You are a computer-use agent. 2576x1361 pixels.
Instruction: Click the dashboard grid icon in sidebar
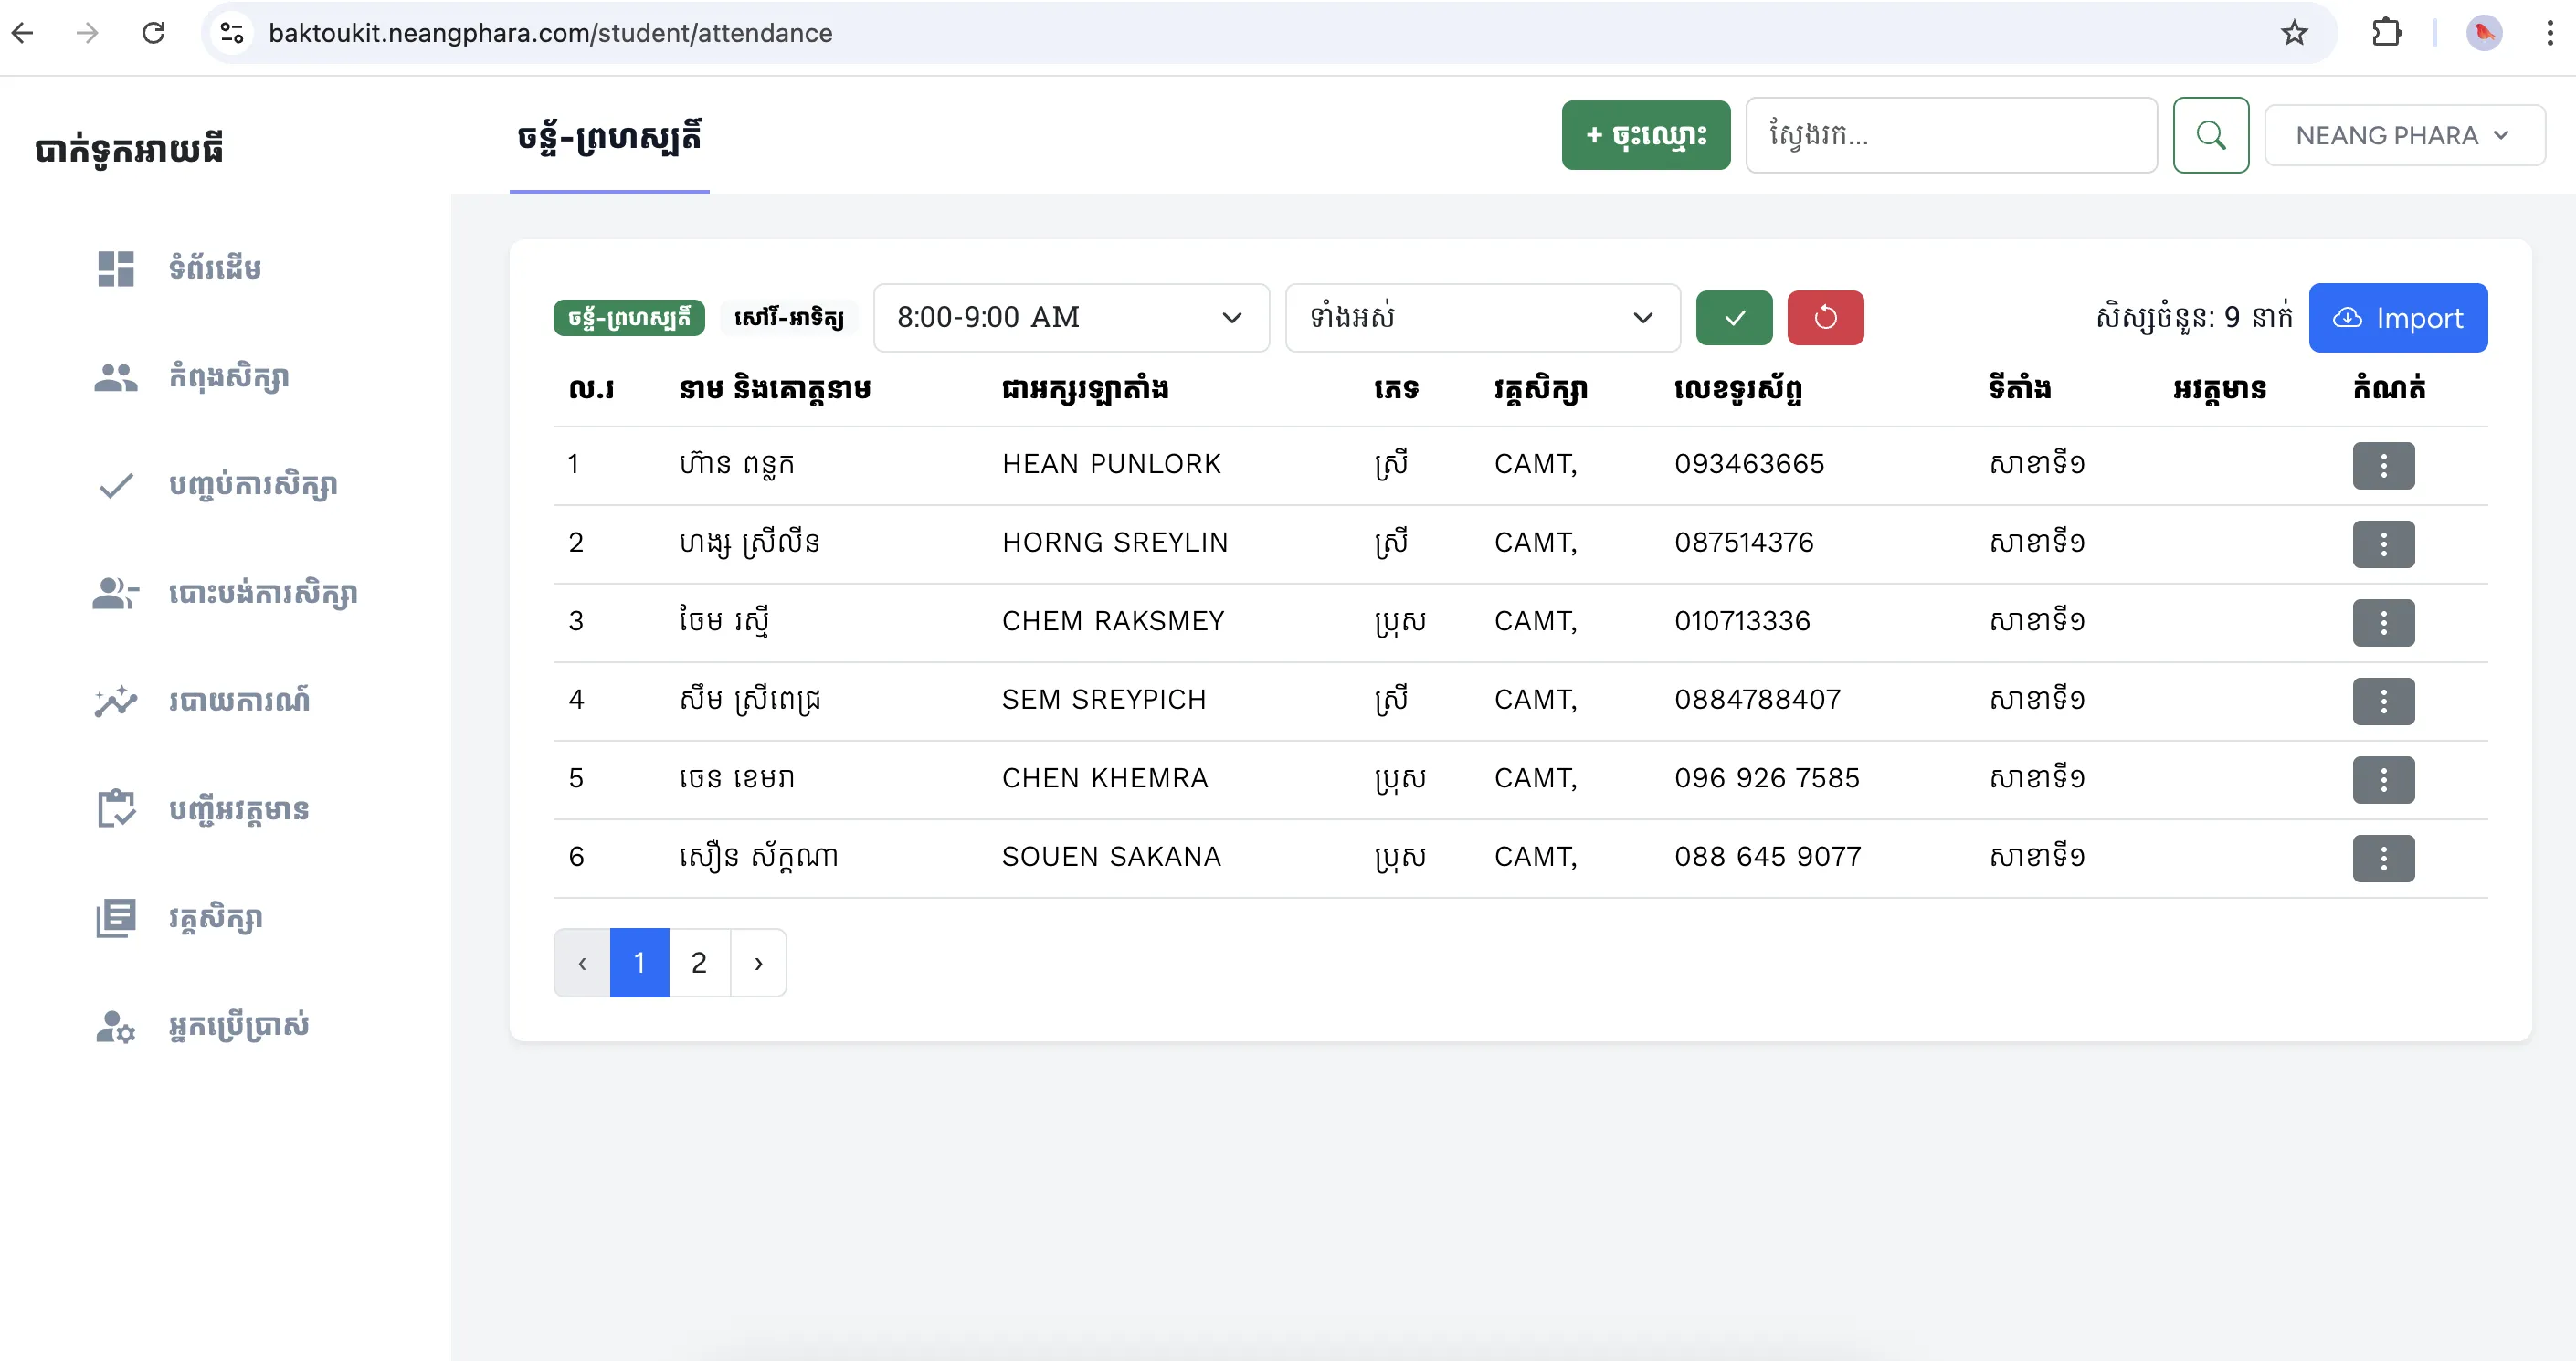click(x=116, y=268)
